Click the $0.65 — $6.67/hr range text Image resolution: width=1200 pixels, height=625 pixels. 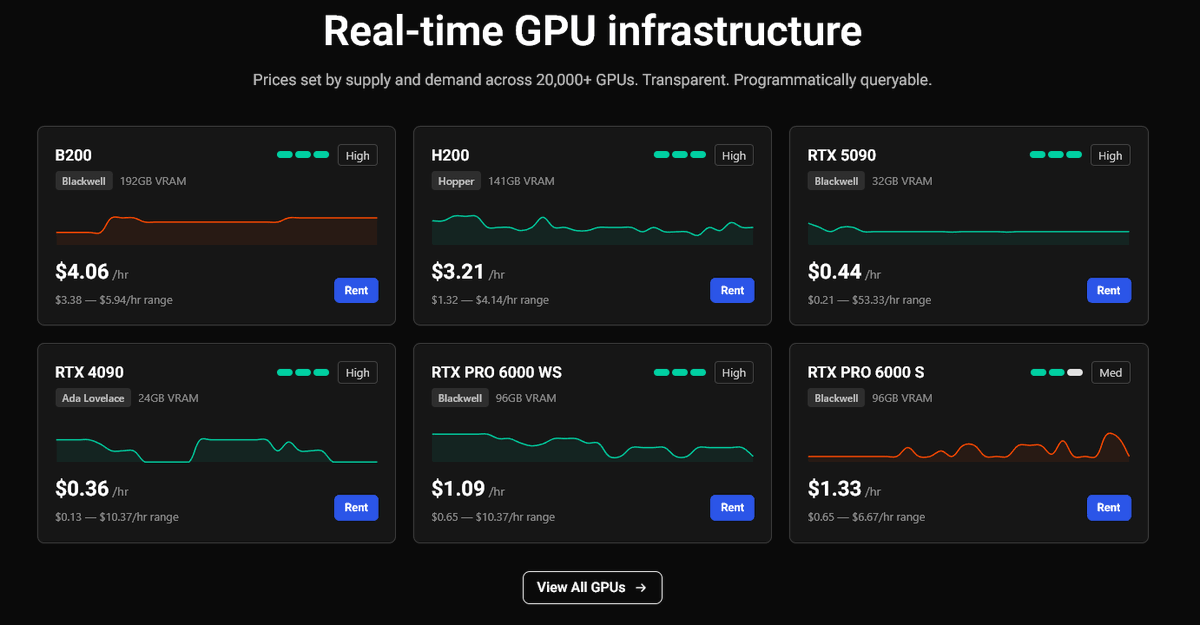click(x=866, y=517)
